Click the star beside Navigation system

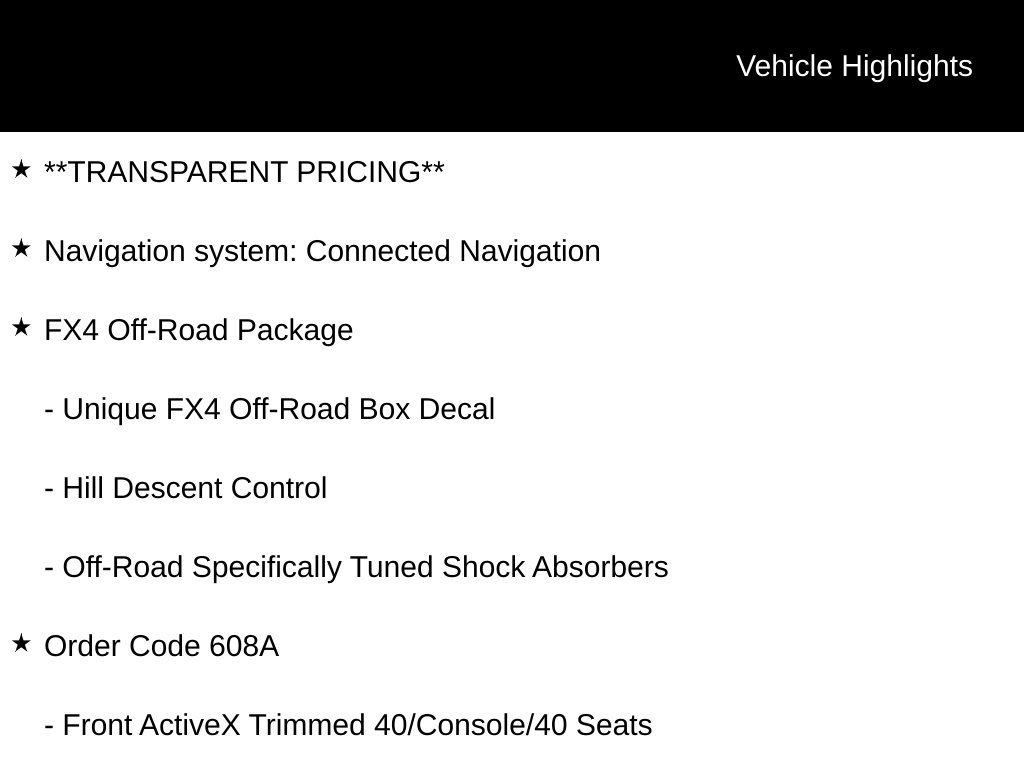pyautogui.click(x=22, y=249)
